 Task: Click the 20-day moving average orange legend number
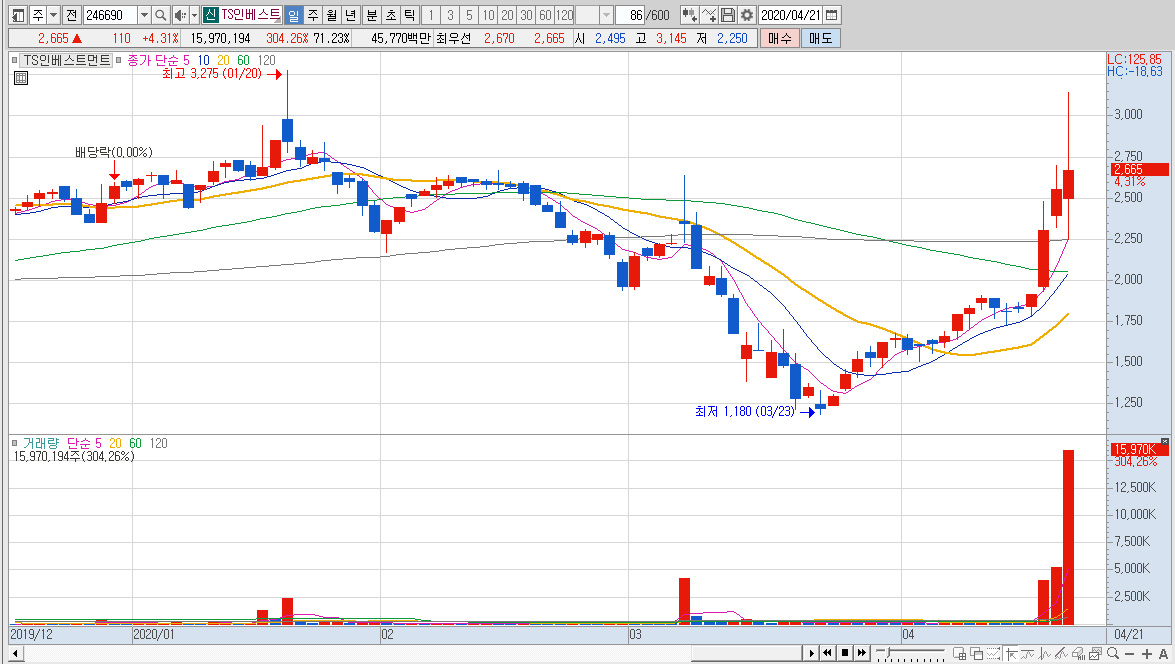[223, 60]
